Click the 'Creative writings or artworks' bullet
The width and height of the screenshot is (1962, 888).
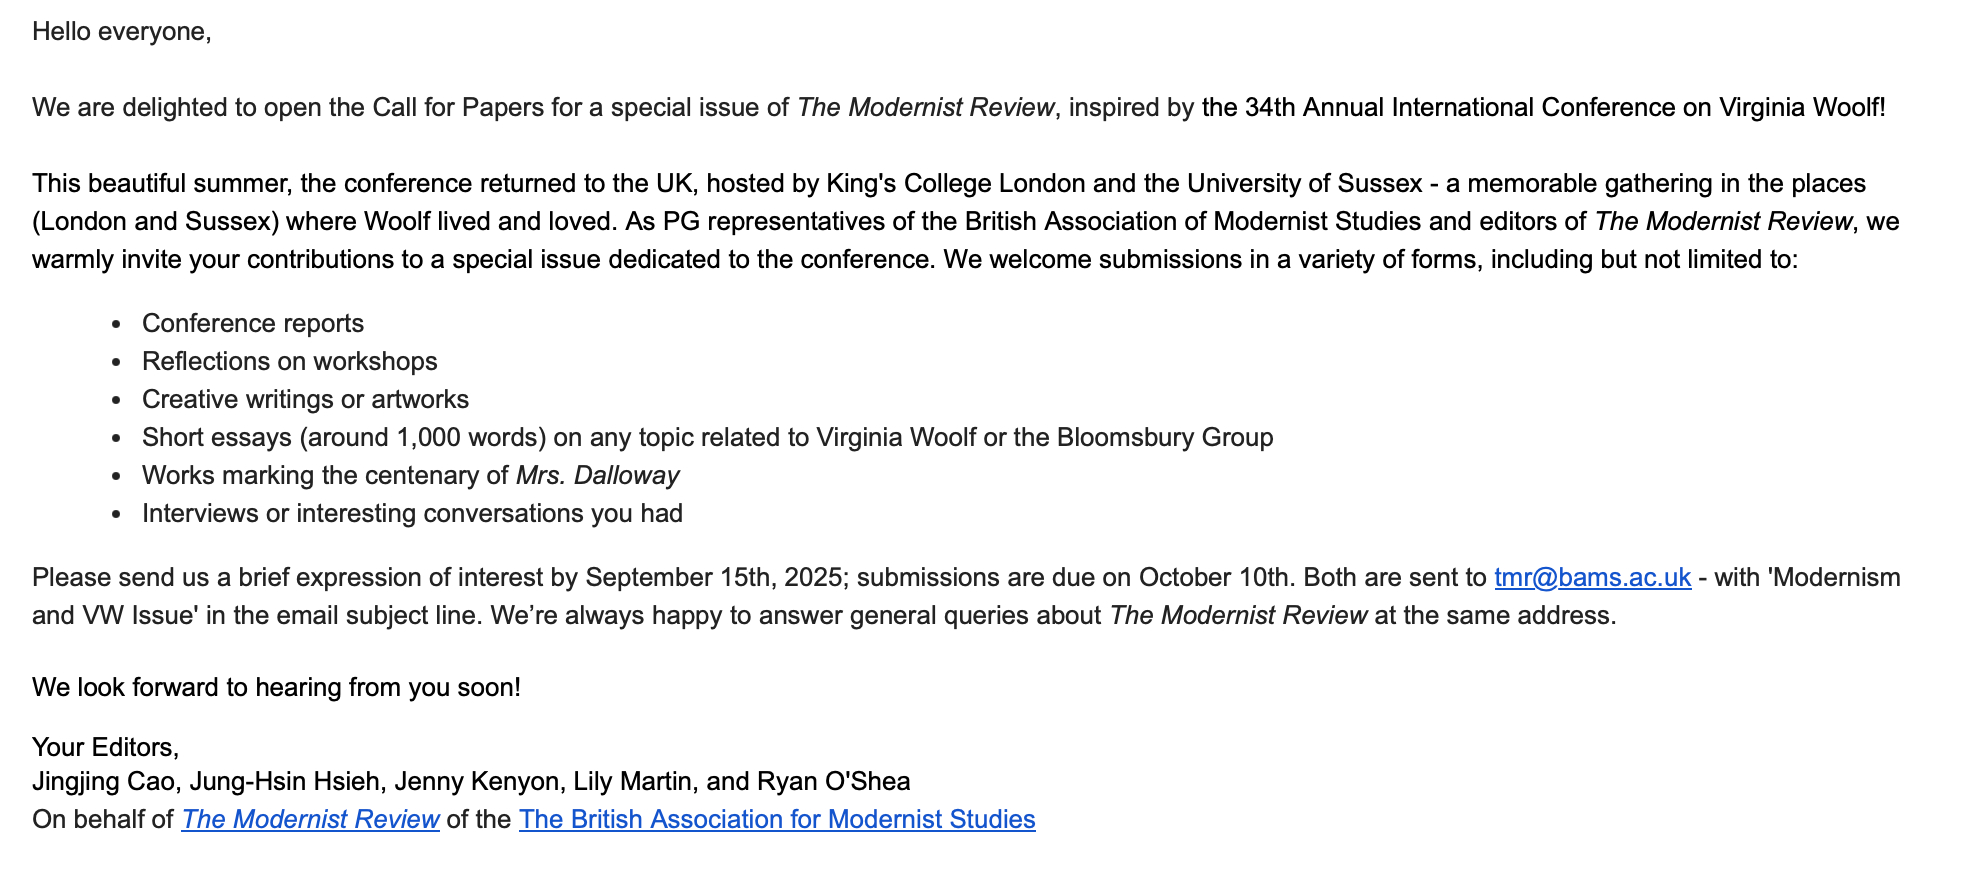coord(305,400)
